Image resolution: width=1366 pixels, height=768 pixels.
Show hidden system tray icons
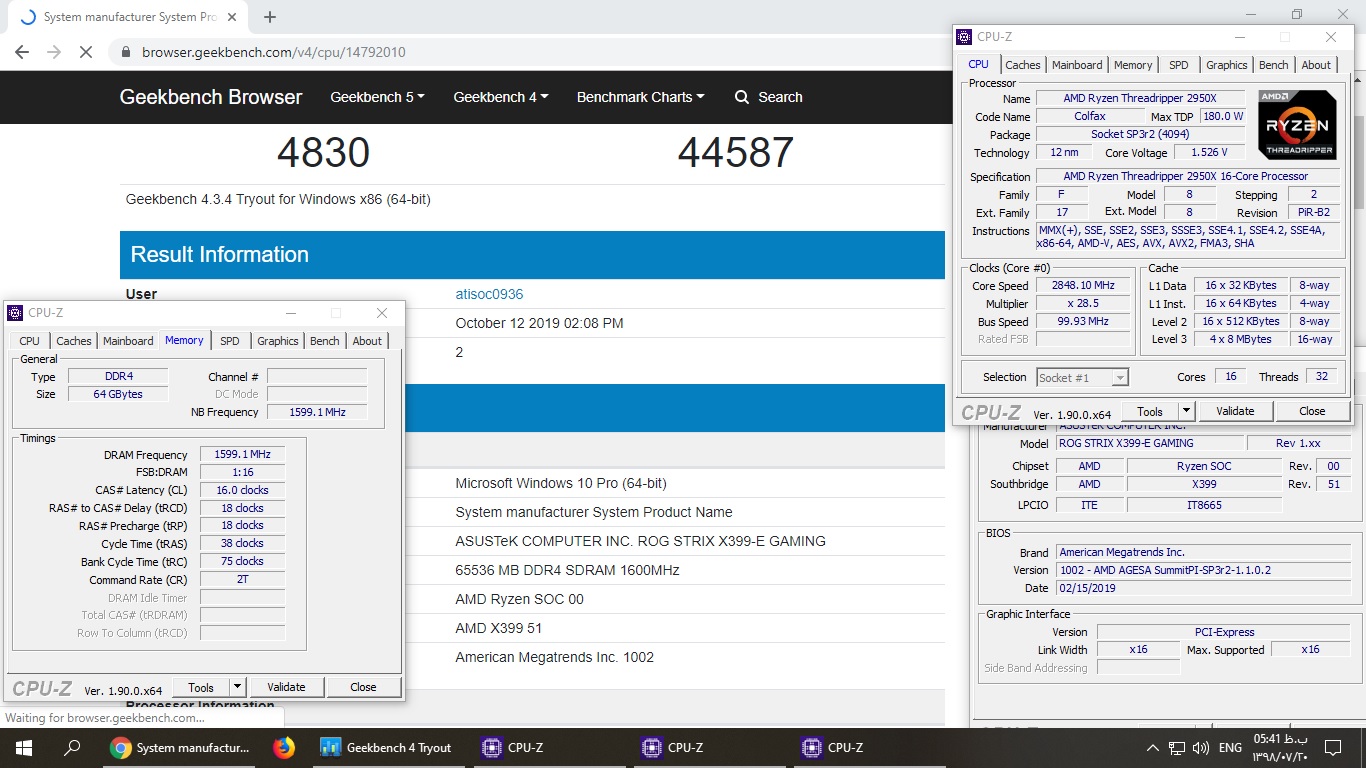[1153, 748]
